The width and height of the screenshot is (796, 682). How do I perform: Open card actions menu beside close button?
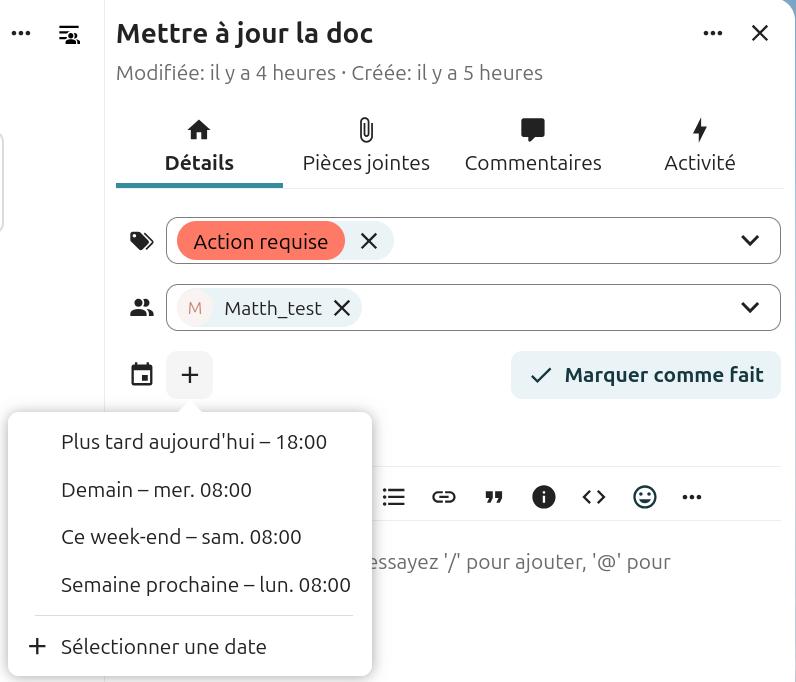click(713, 33)
